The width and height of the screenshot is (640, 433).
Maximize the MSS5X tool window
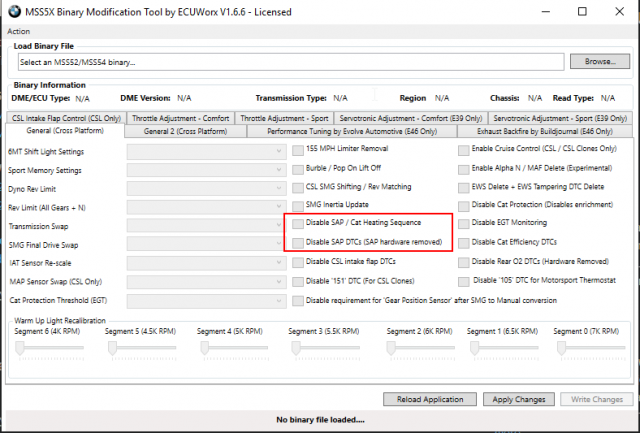[582, 12]
